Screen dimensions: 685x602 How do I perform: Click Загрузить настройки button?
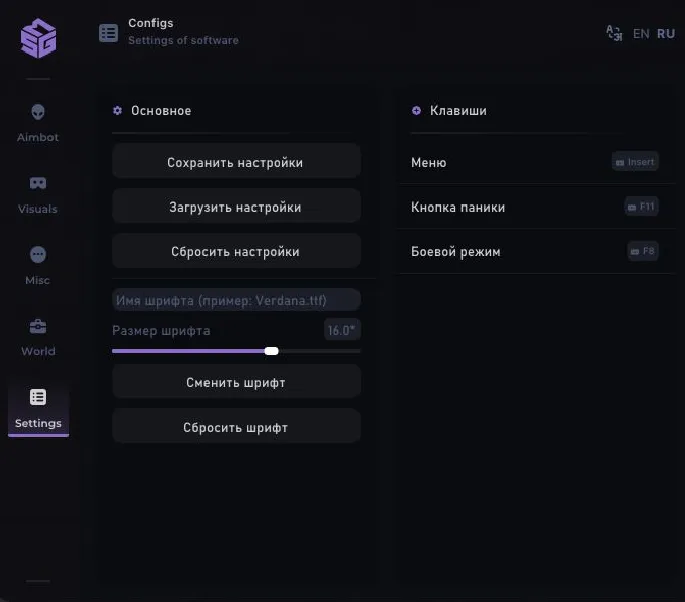[236, 207]
